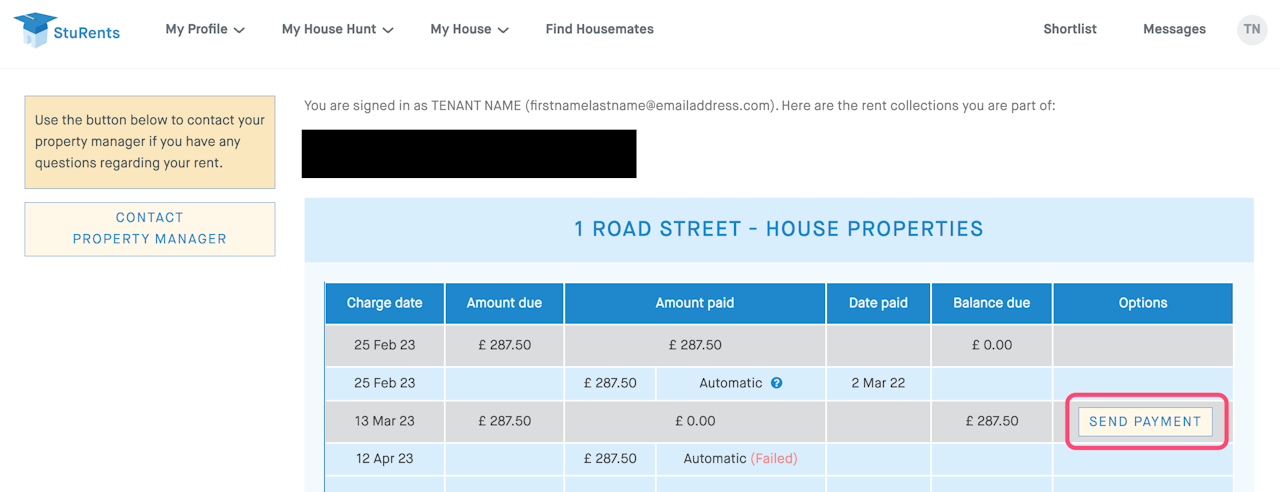Open the Shortlist page
The image size is (1280, 492).
1069,30
